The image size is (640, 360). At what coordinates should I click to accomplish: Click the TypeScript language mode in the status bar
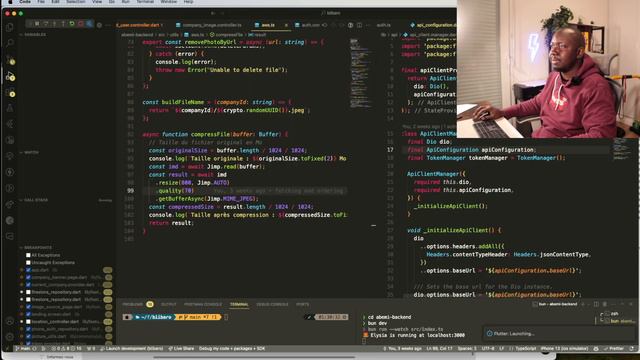click(523, 349)
